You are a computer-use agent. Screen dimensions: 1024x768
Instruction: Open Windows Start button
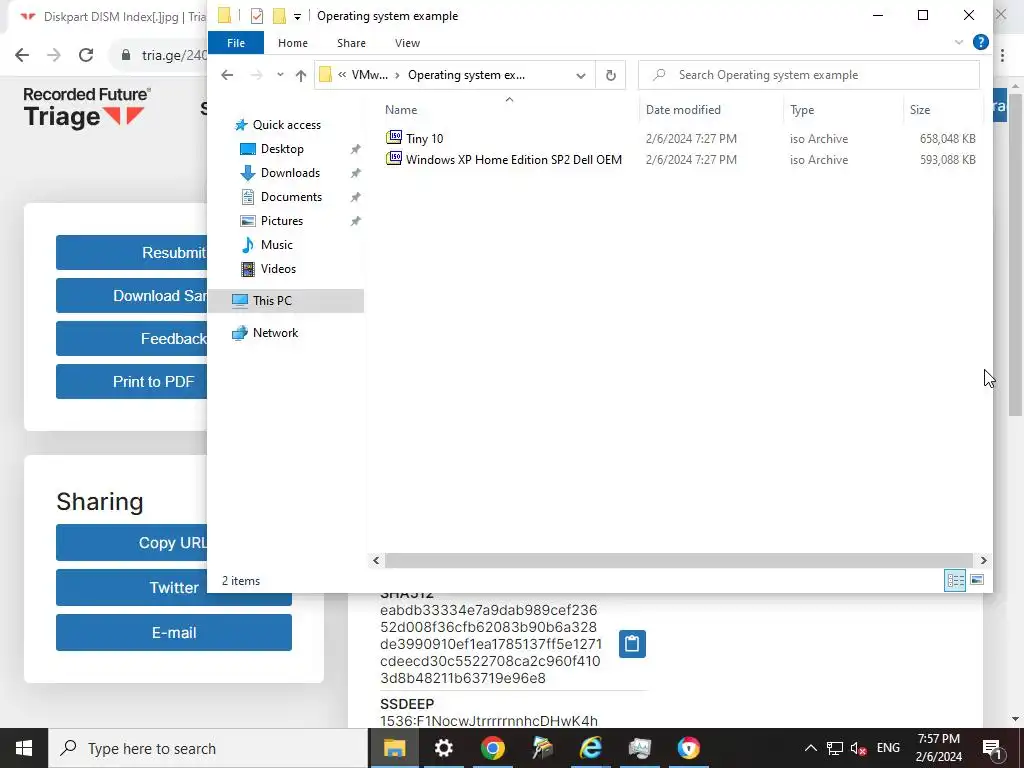tap(24, 748)
